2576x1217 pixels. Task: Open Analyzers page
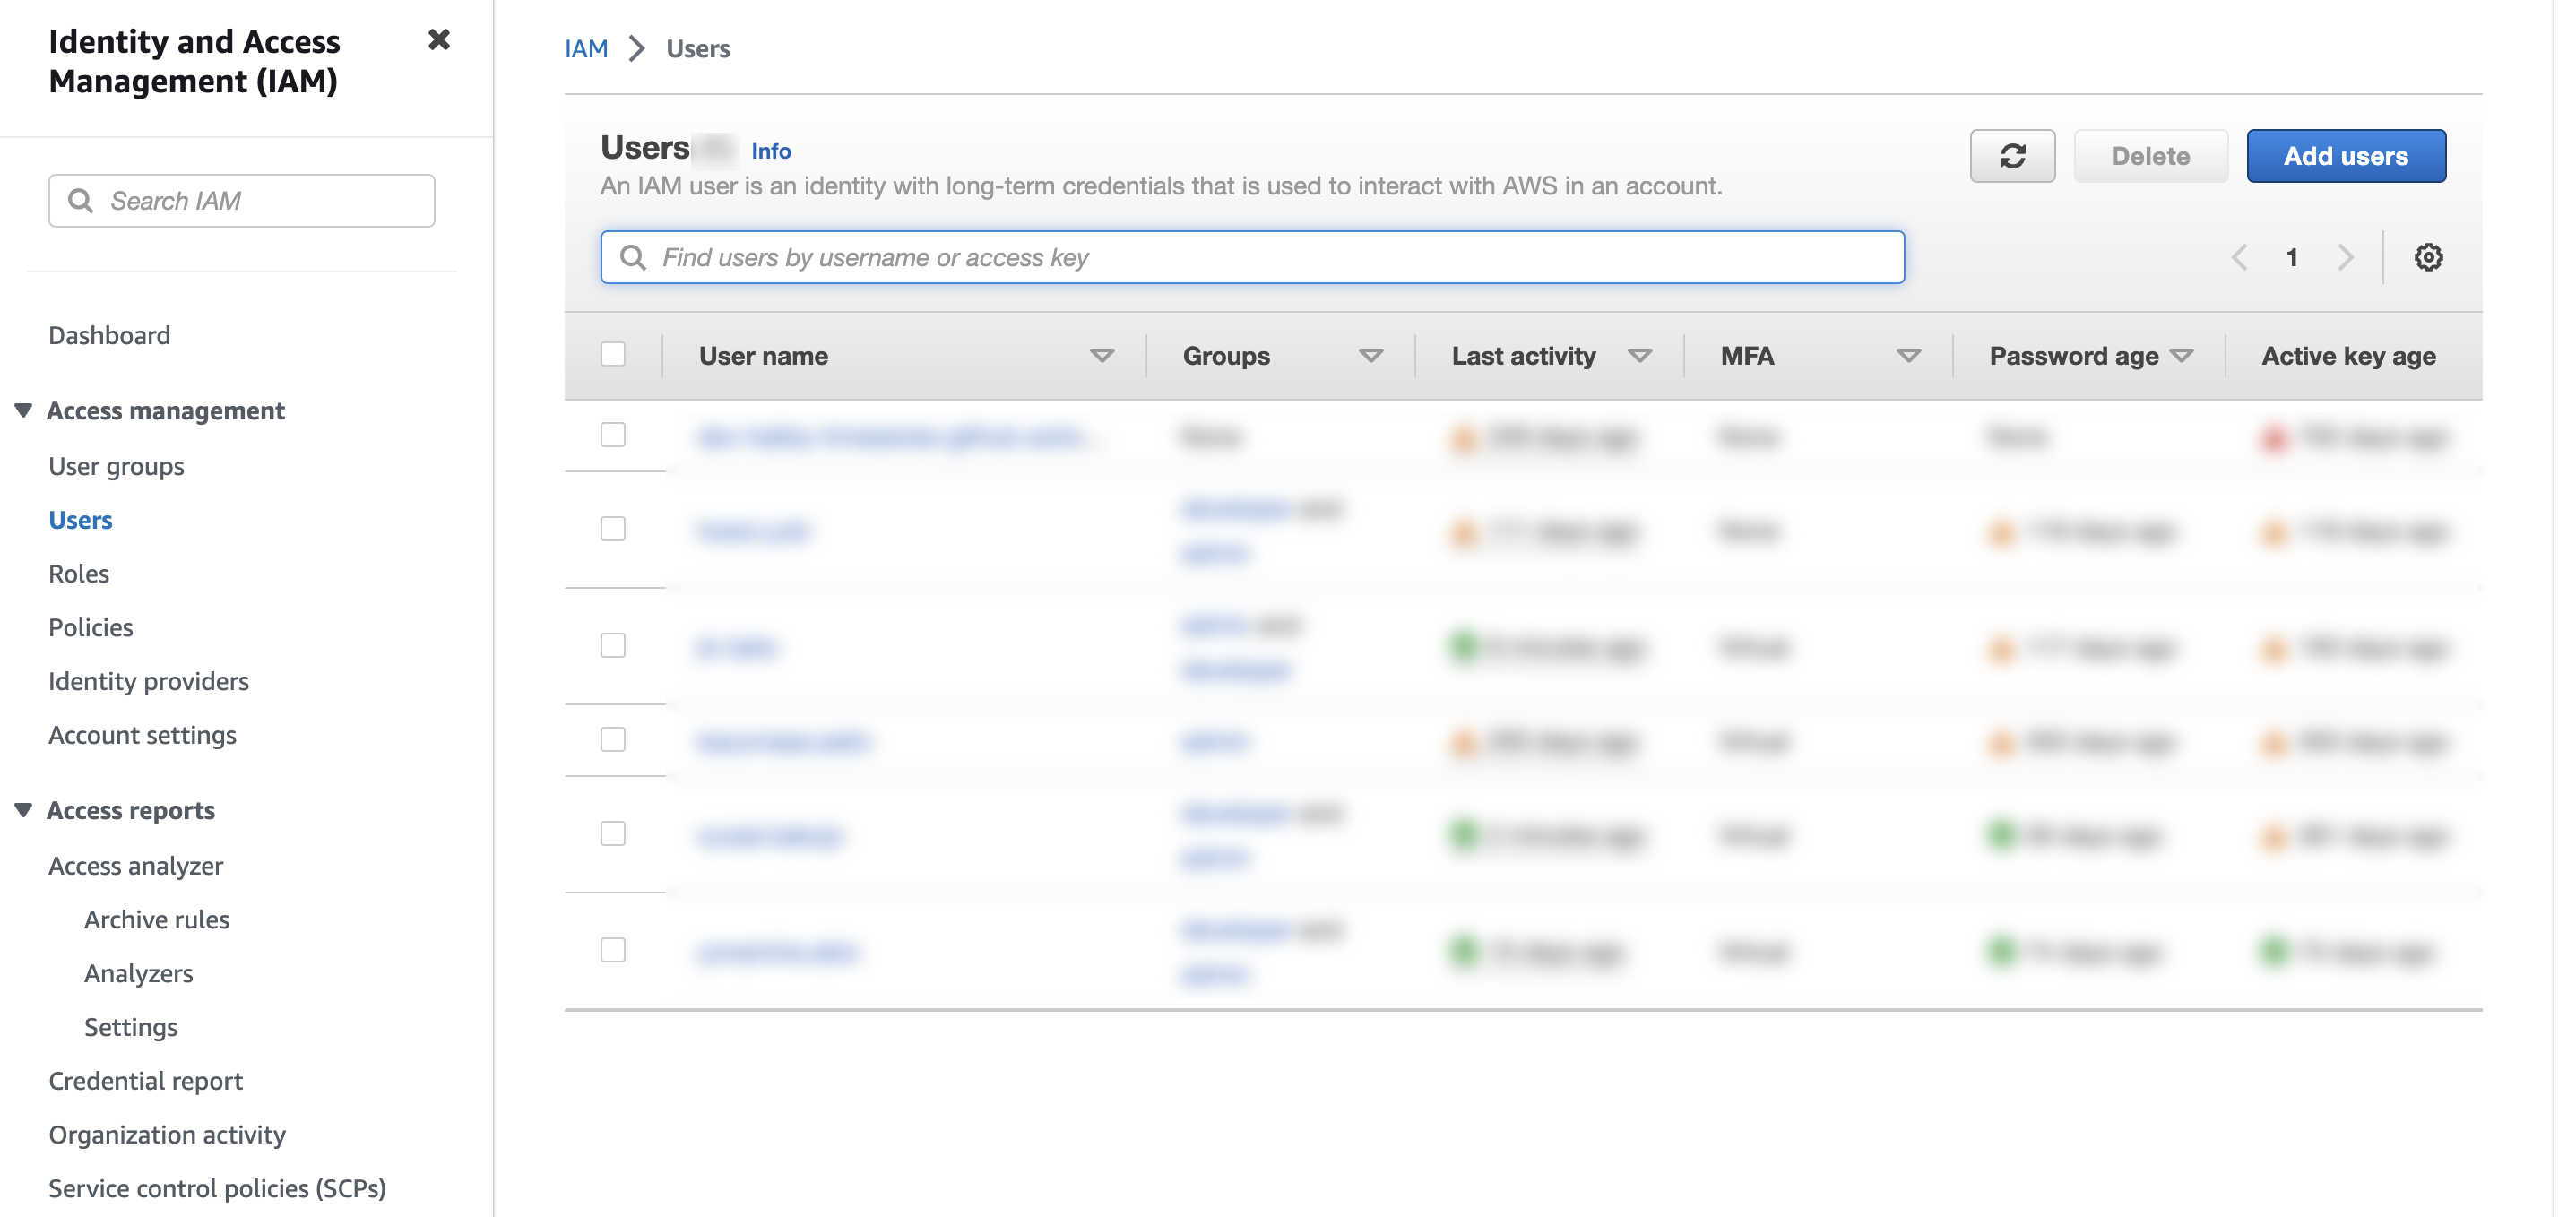(138, 974)
